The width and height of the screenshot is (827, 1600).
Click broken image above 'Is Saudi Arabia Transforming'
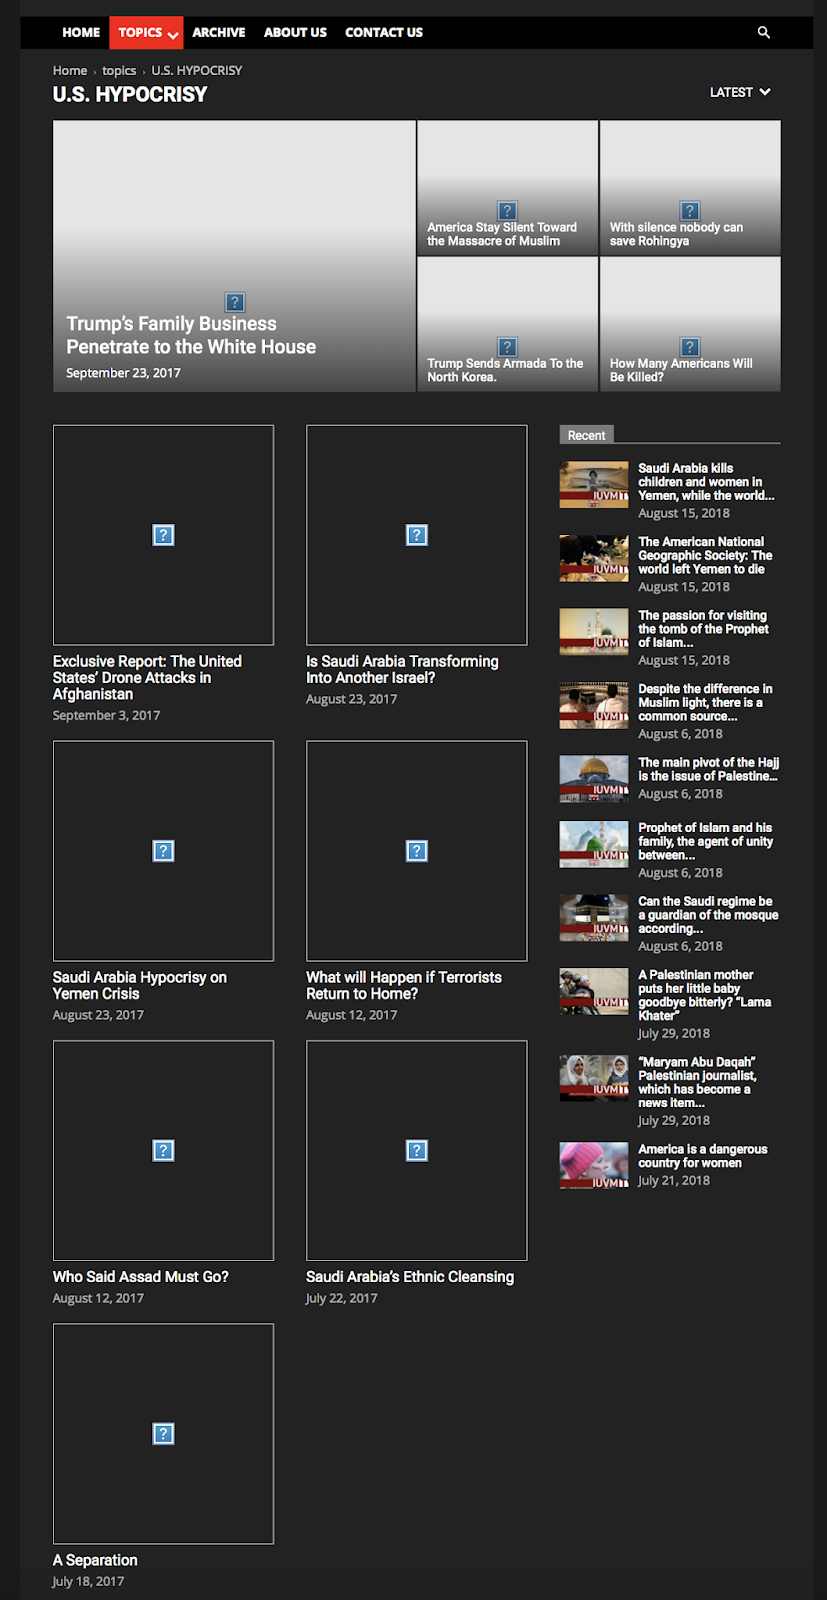[x=416, y=535]
